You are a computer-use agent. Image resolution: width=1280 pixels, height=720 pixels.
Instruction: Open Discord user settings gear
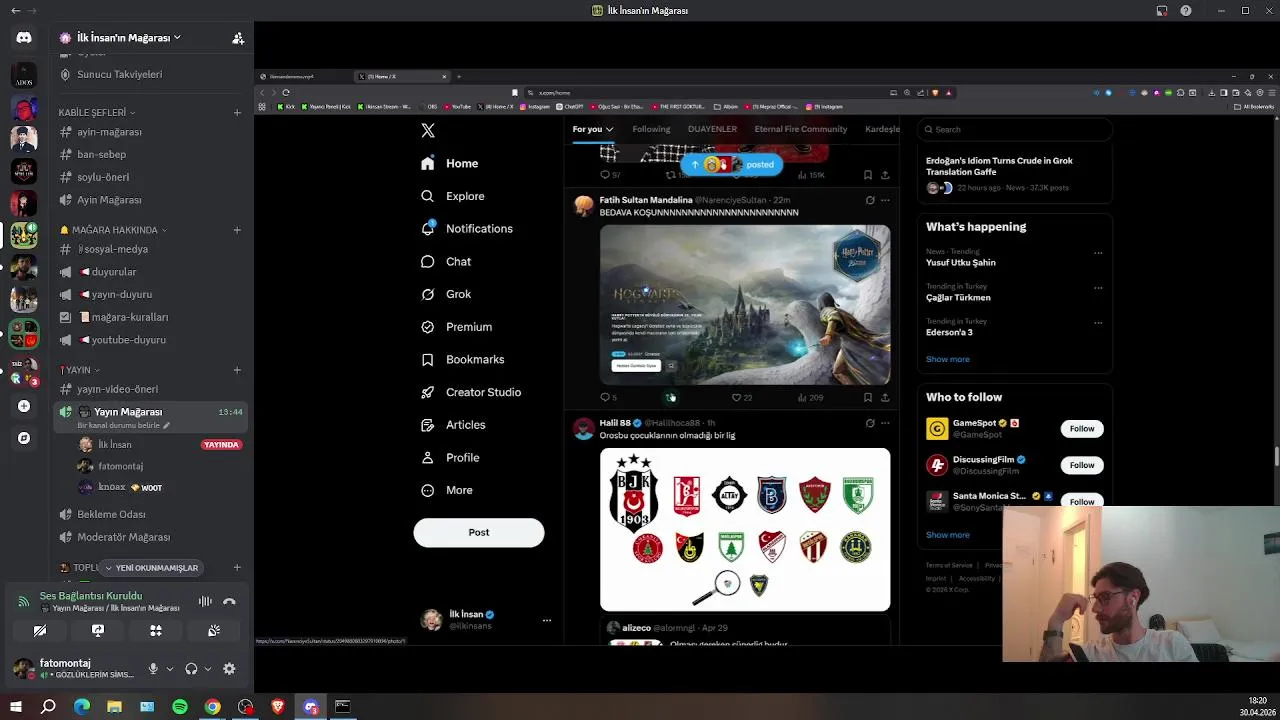tap(229, 669)
